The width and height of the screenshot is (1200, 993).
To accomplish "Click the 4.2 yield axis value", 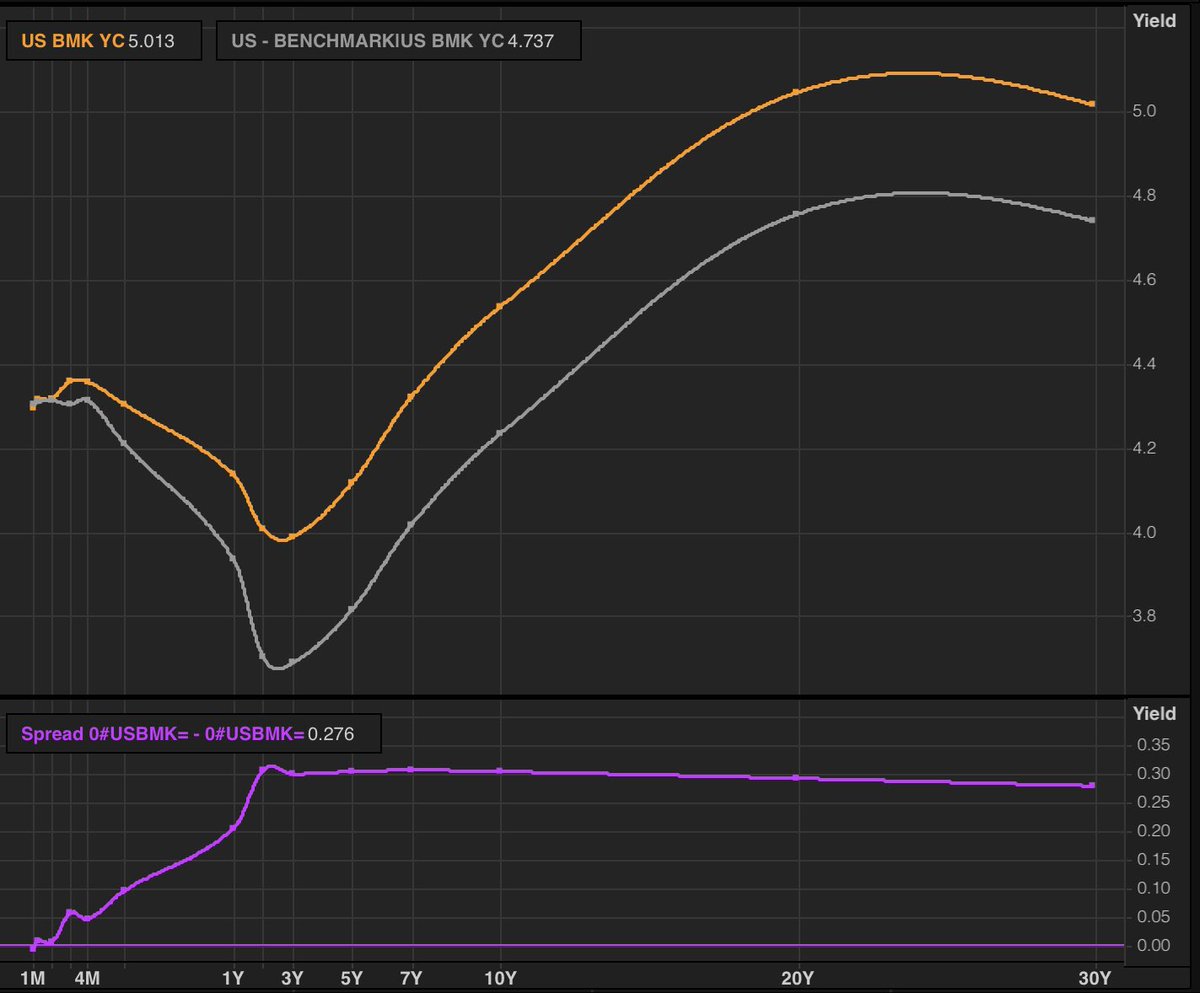I will (1145, 448).
